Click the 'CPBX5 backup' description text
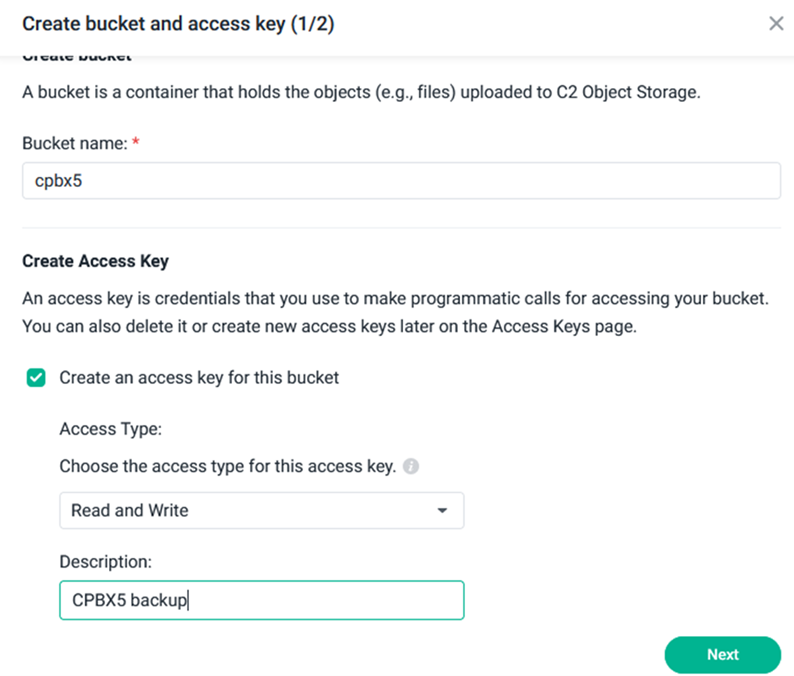This screenshot has width=794, height=676. [x=130, y=600]
